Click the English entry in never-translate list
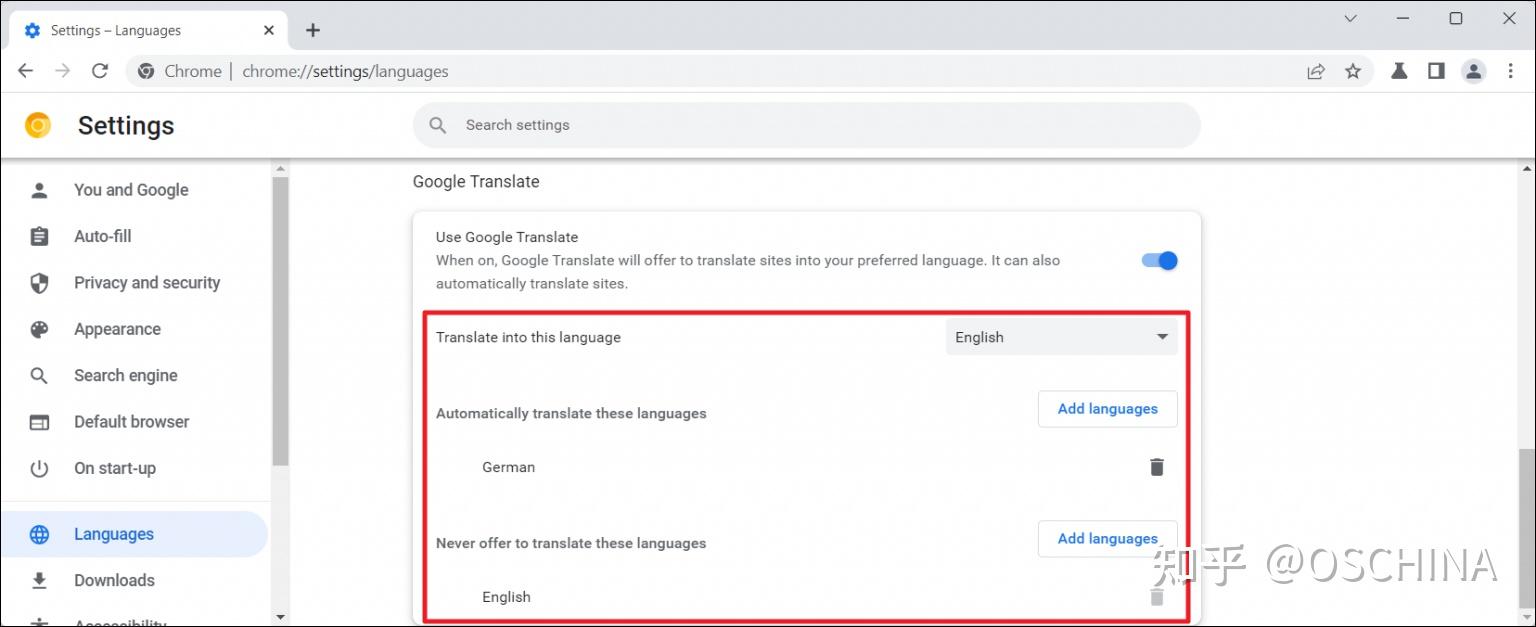 [x=506, y=597]
